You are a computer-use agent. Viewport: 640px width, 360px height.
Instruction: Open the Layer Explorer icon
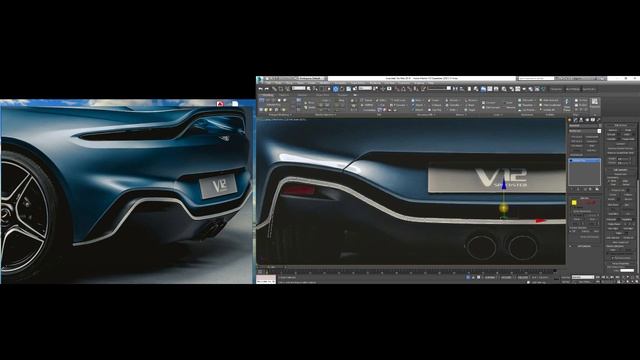[476, 89]
